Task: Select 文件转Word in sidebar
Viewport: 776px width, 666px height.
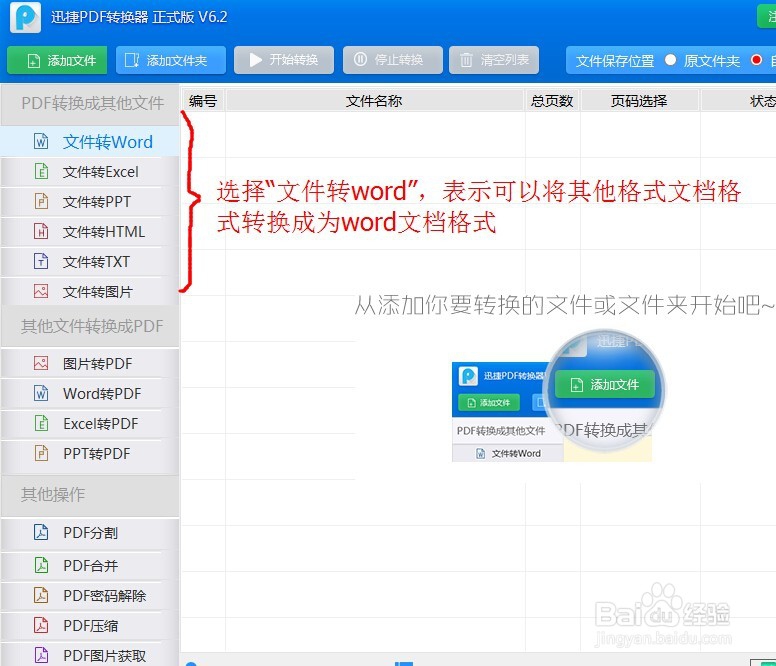Action: pyautogui.click(x=90, y=142)
